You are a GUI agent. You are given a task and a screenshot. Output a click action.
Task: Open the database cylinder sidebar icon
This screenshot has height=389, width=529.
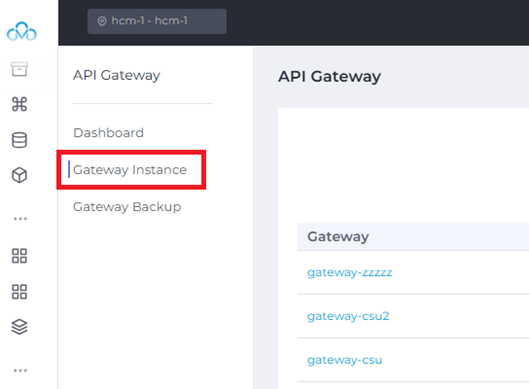[x=19, y=140]
